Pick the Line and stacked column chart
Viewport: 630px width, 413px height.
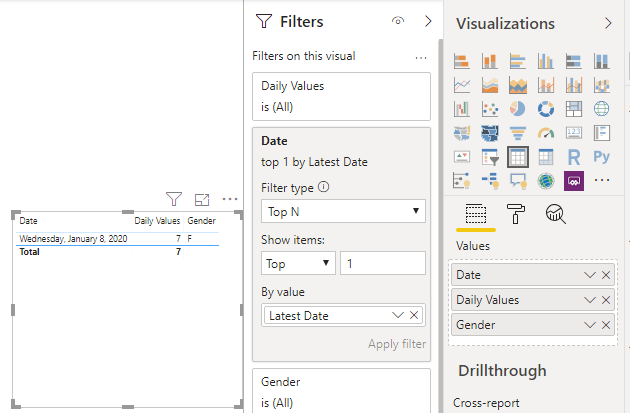[x=546, y=85]
